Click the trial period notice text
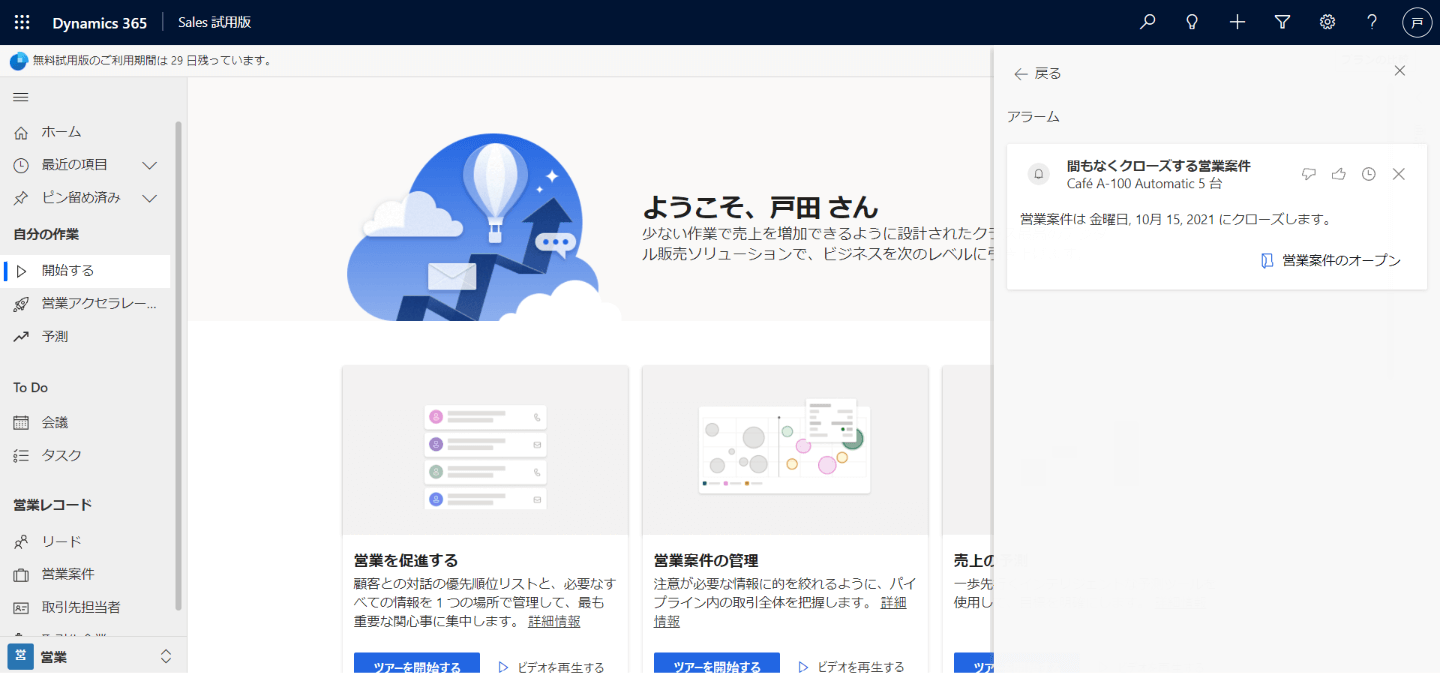Viewport: 1440px width, 673px height. point(152,61)
